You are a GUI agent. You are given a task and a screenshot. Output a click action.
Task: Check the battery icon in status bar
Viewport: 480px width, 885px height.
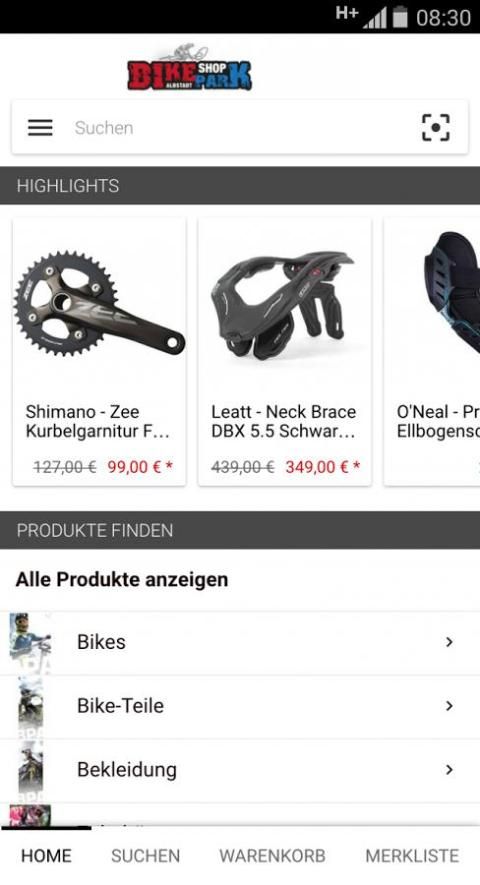tap(400, 17)
